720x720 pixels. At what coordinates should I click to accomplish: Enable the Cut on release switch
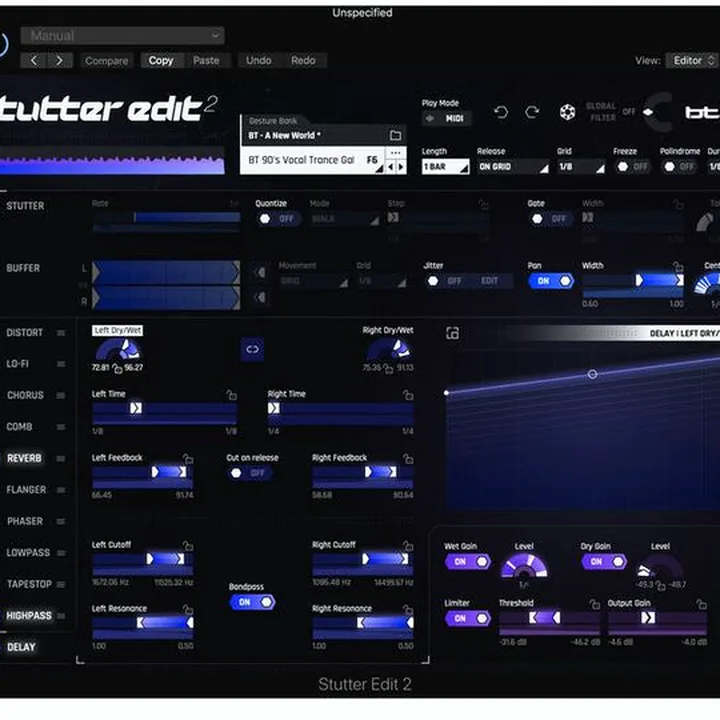coord(249,473)
